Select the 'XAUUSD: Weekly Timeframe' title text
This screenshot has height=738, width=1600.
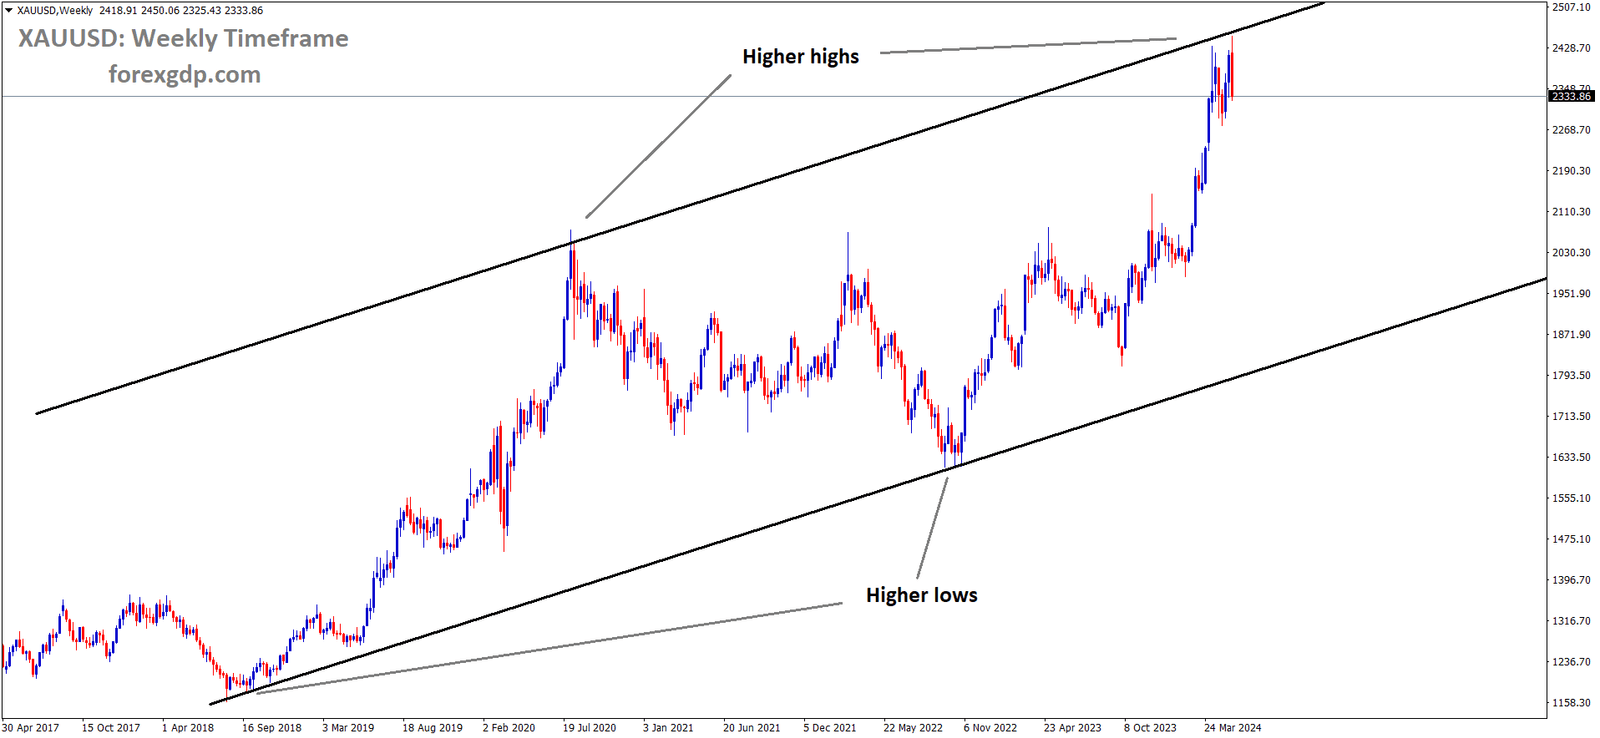[x=184, y=39]
